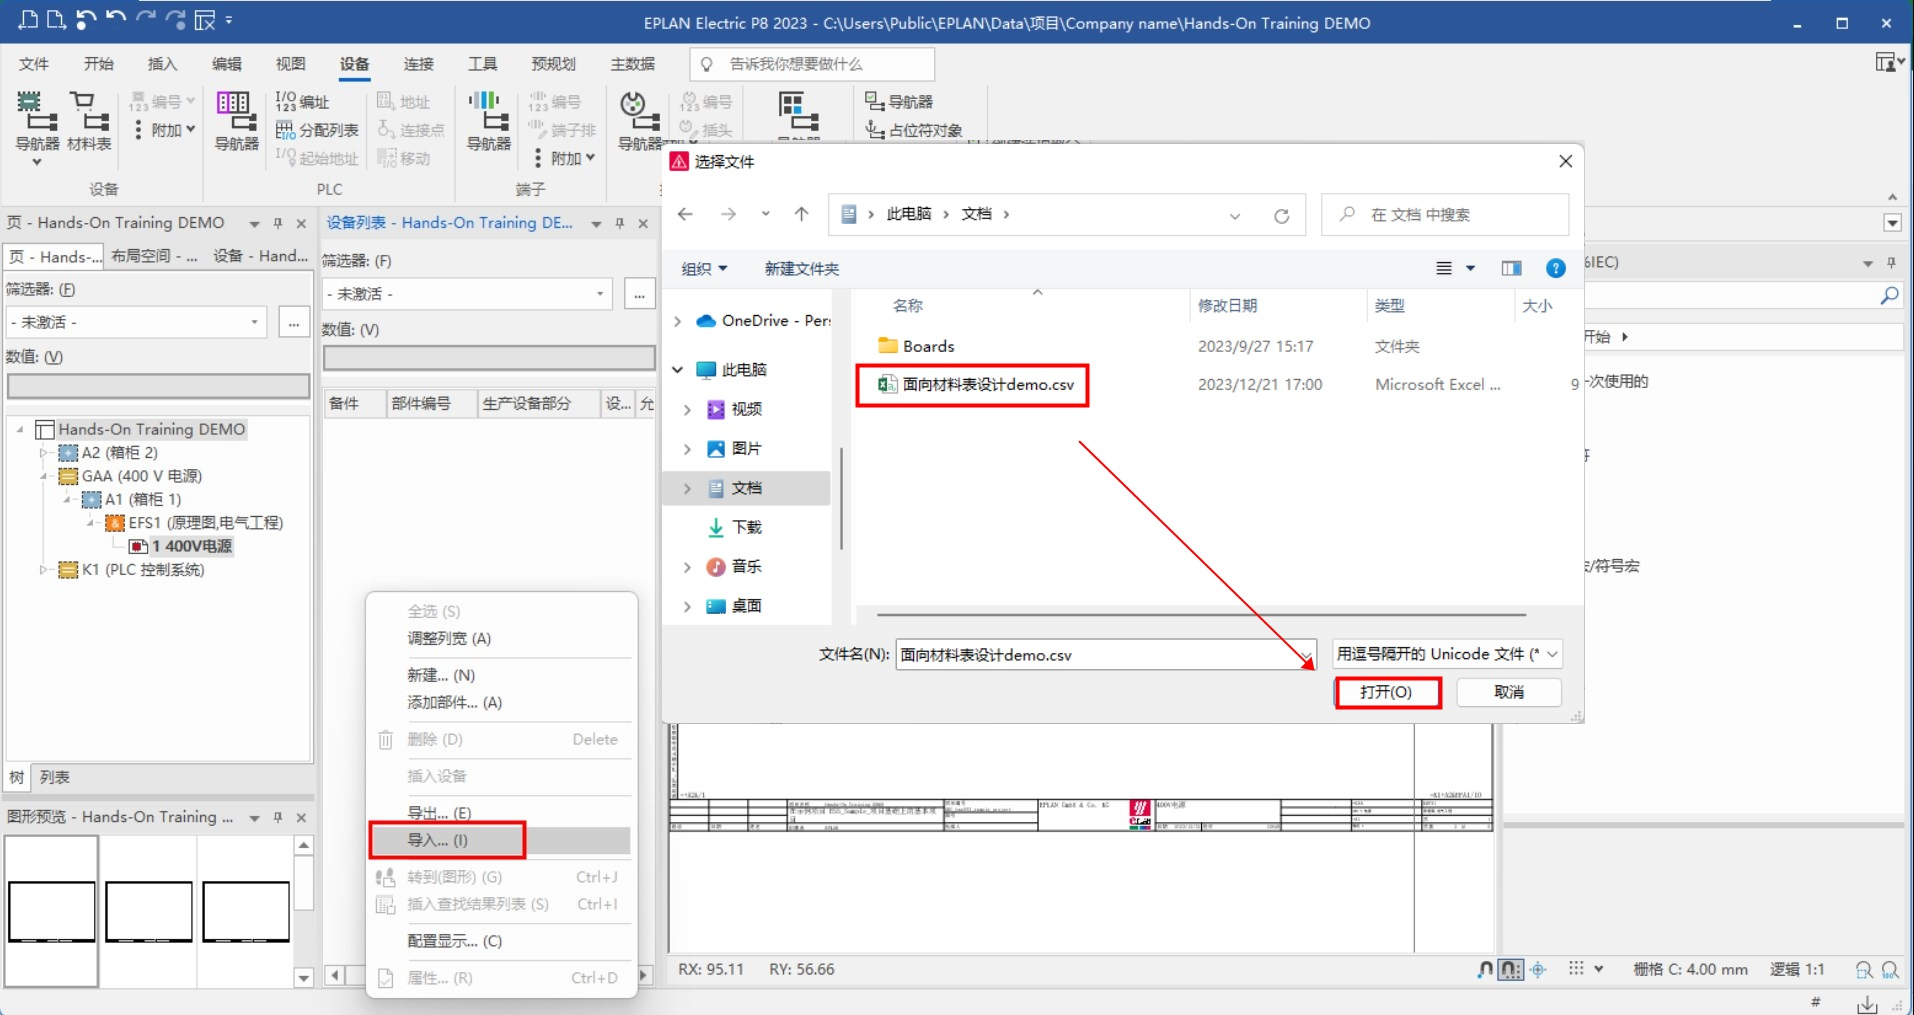The height and width of the screenshot is (1015, 1914).
Task: Sort by 修改日期 column header
Action: point(1227,306)
